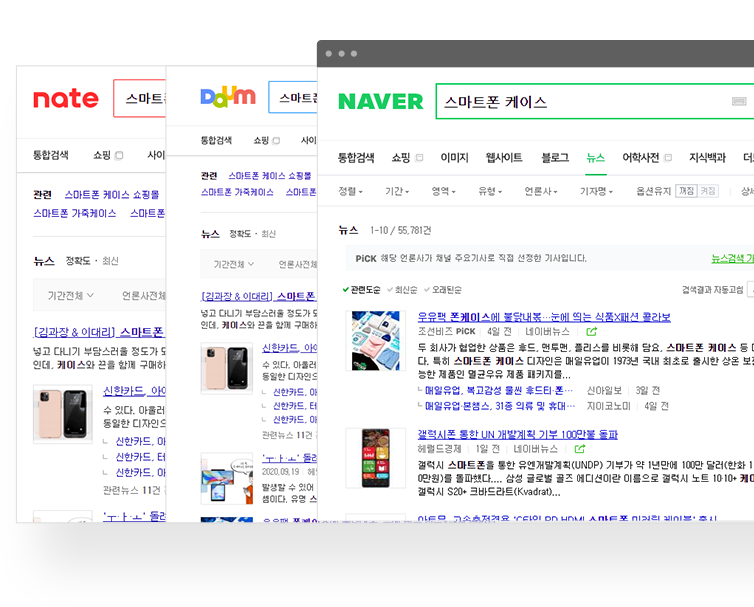Screen dimensions: 754x607
Task: Switch to 통합검색 tab in Naver
Action: (356, 158)
